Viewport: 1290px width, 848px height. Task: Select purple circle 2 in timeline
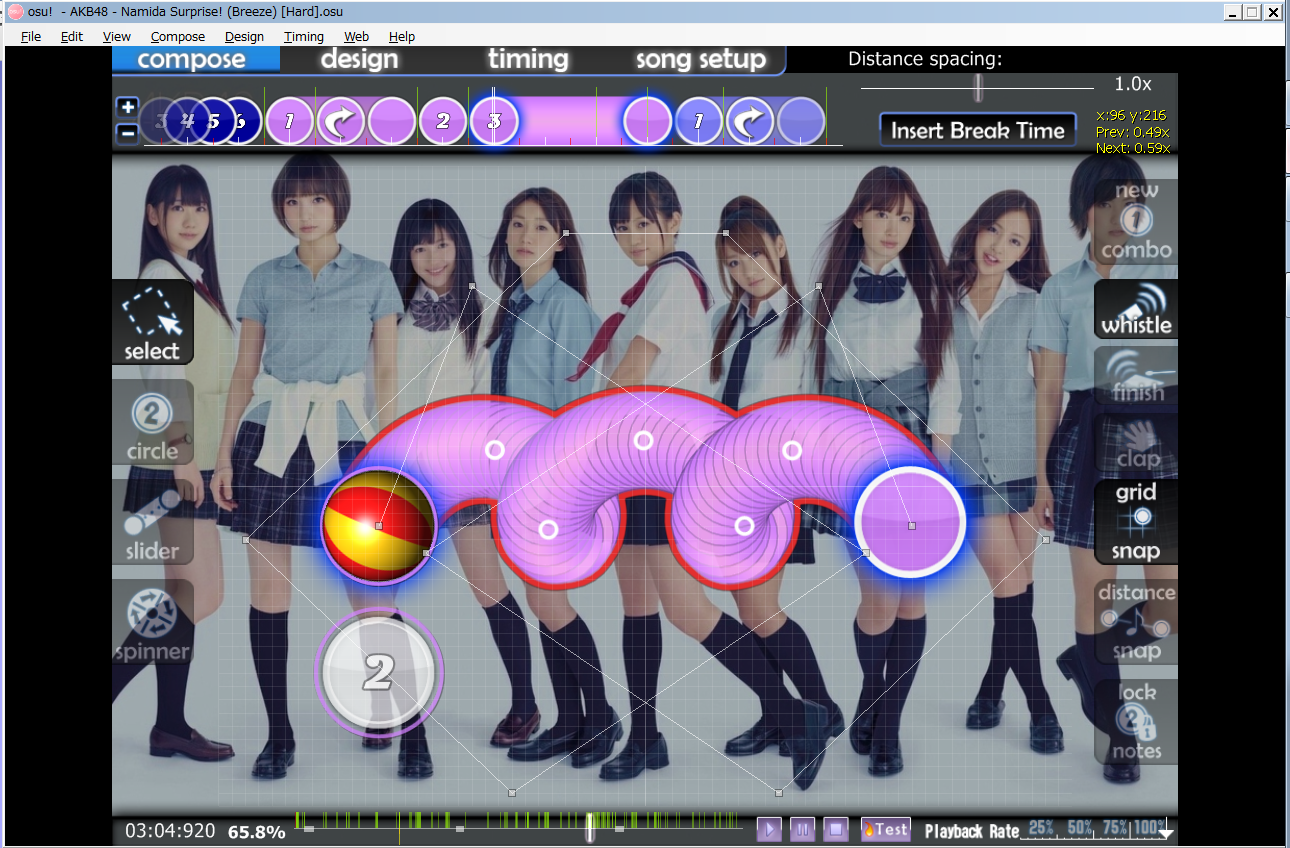443,122
